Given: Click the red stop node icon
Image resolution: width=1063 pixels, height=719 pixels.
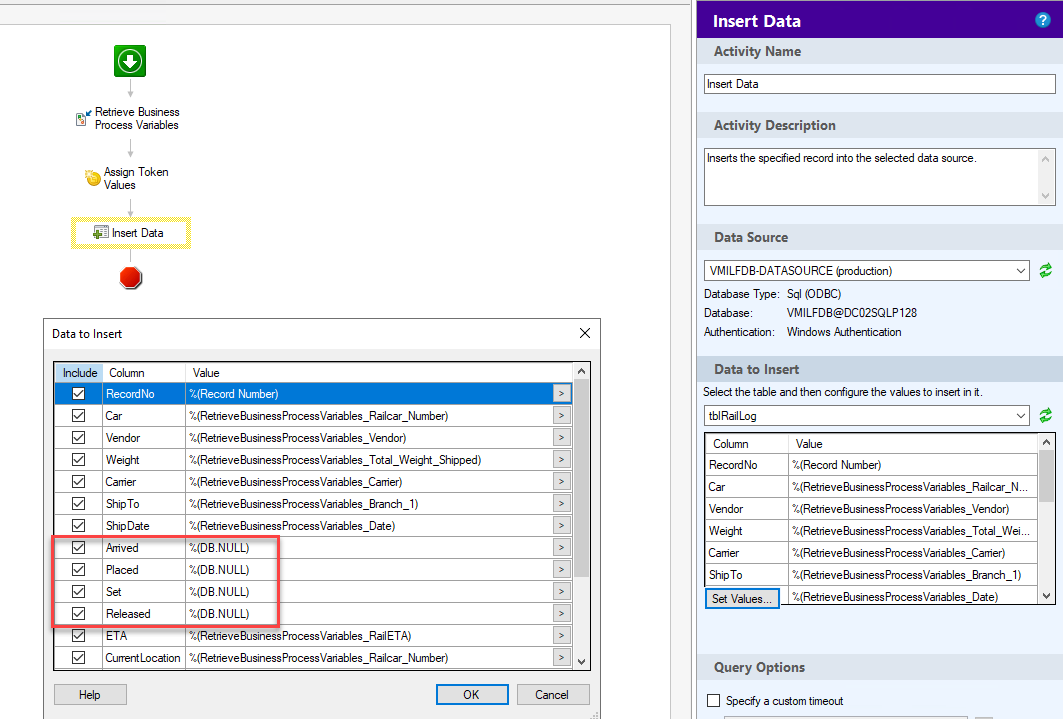Looking at the screenshot, I should (x=130, y=277).
